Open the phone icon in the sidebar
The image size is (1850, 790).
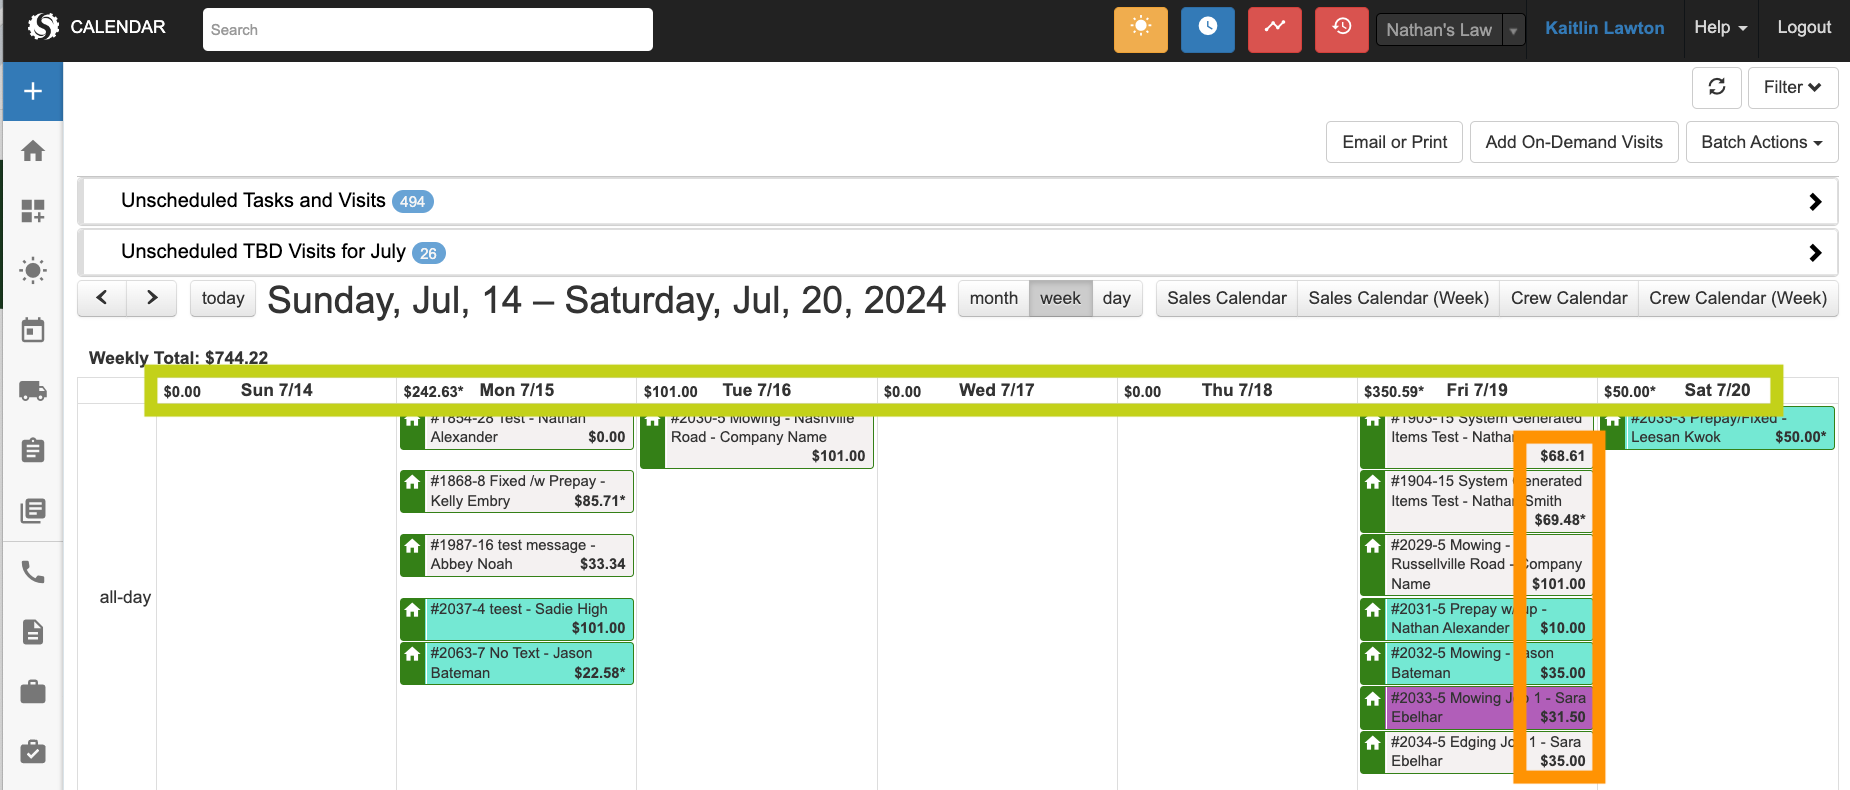(33, 572)
